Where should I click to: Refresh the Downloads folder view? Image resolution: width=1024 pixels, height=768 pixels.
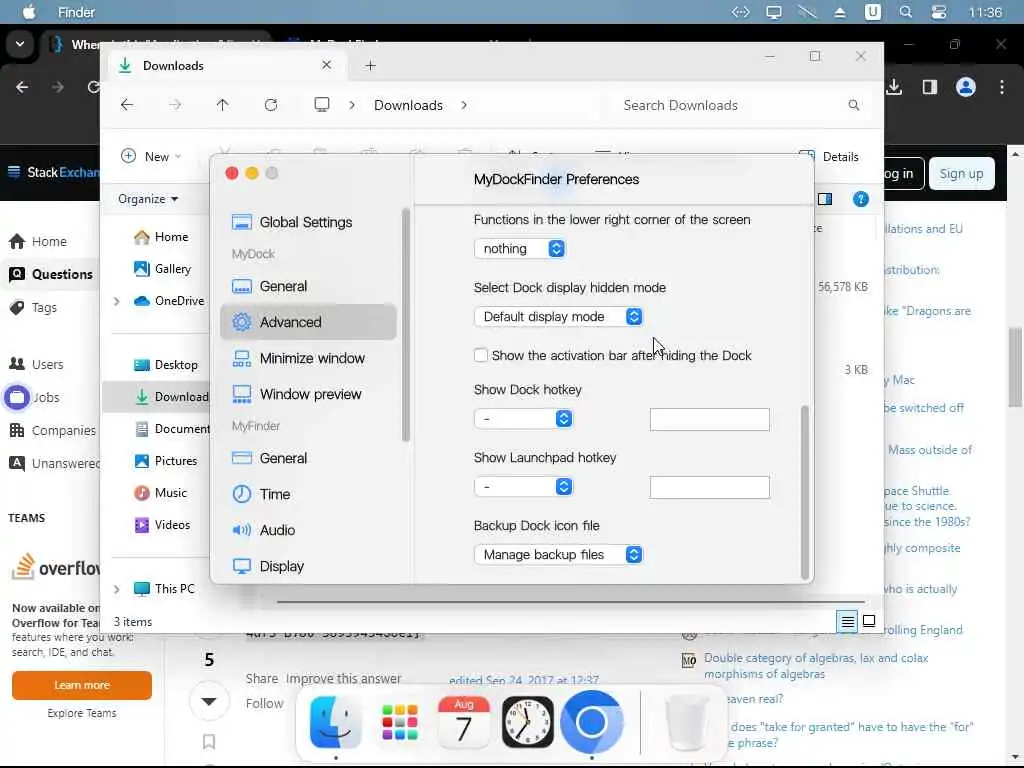coord(270,104)
